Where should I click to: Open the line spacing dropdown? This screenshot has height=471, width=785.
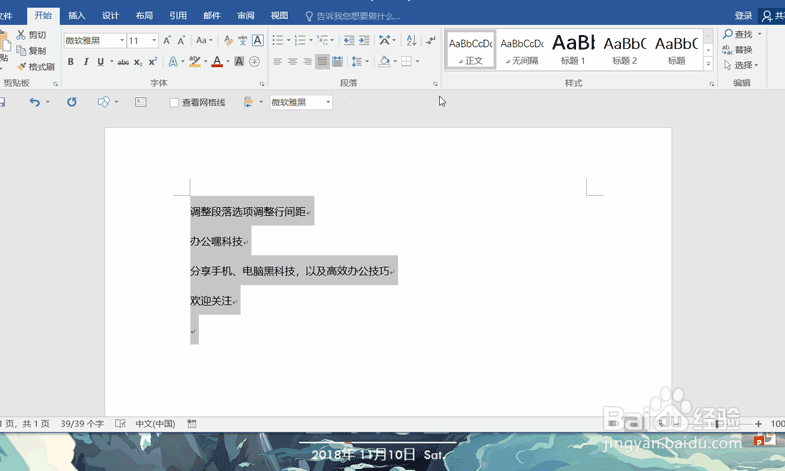tap(360, 62)
